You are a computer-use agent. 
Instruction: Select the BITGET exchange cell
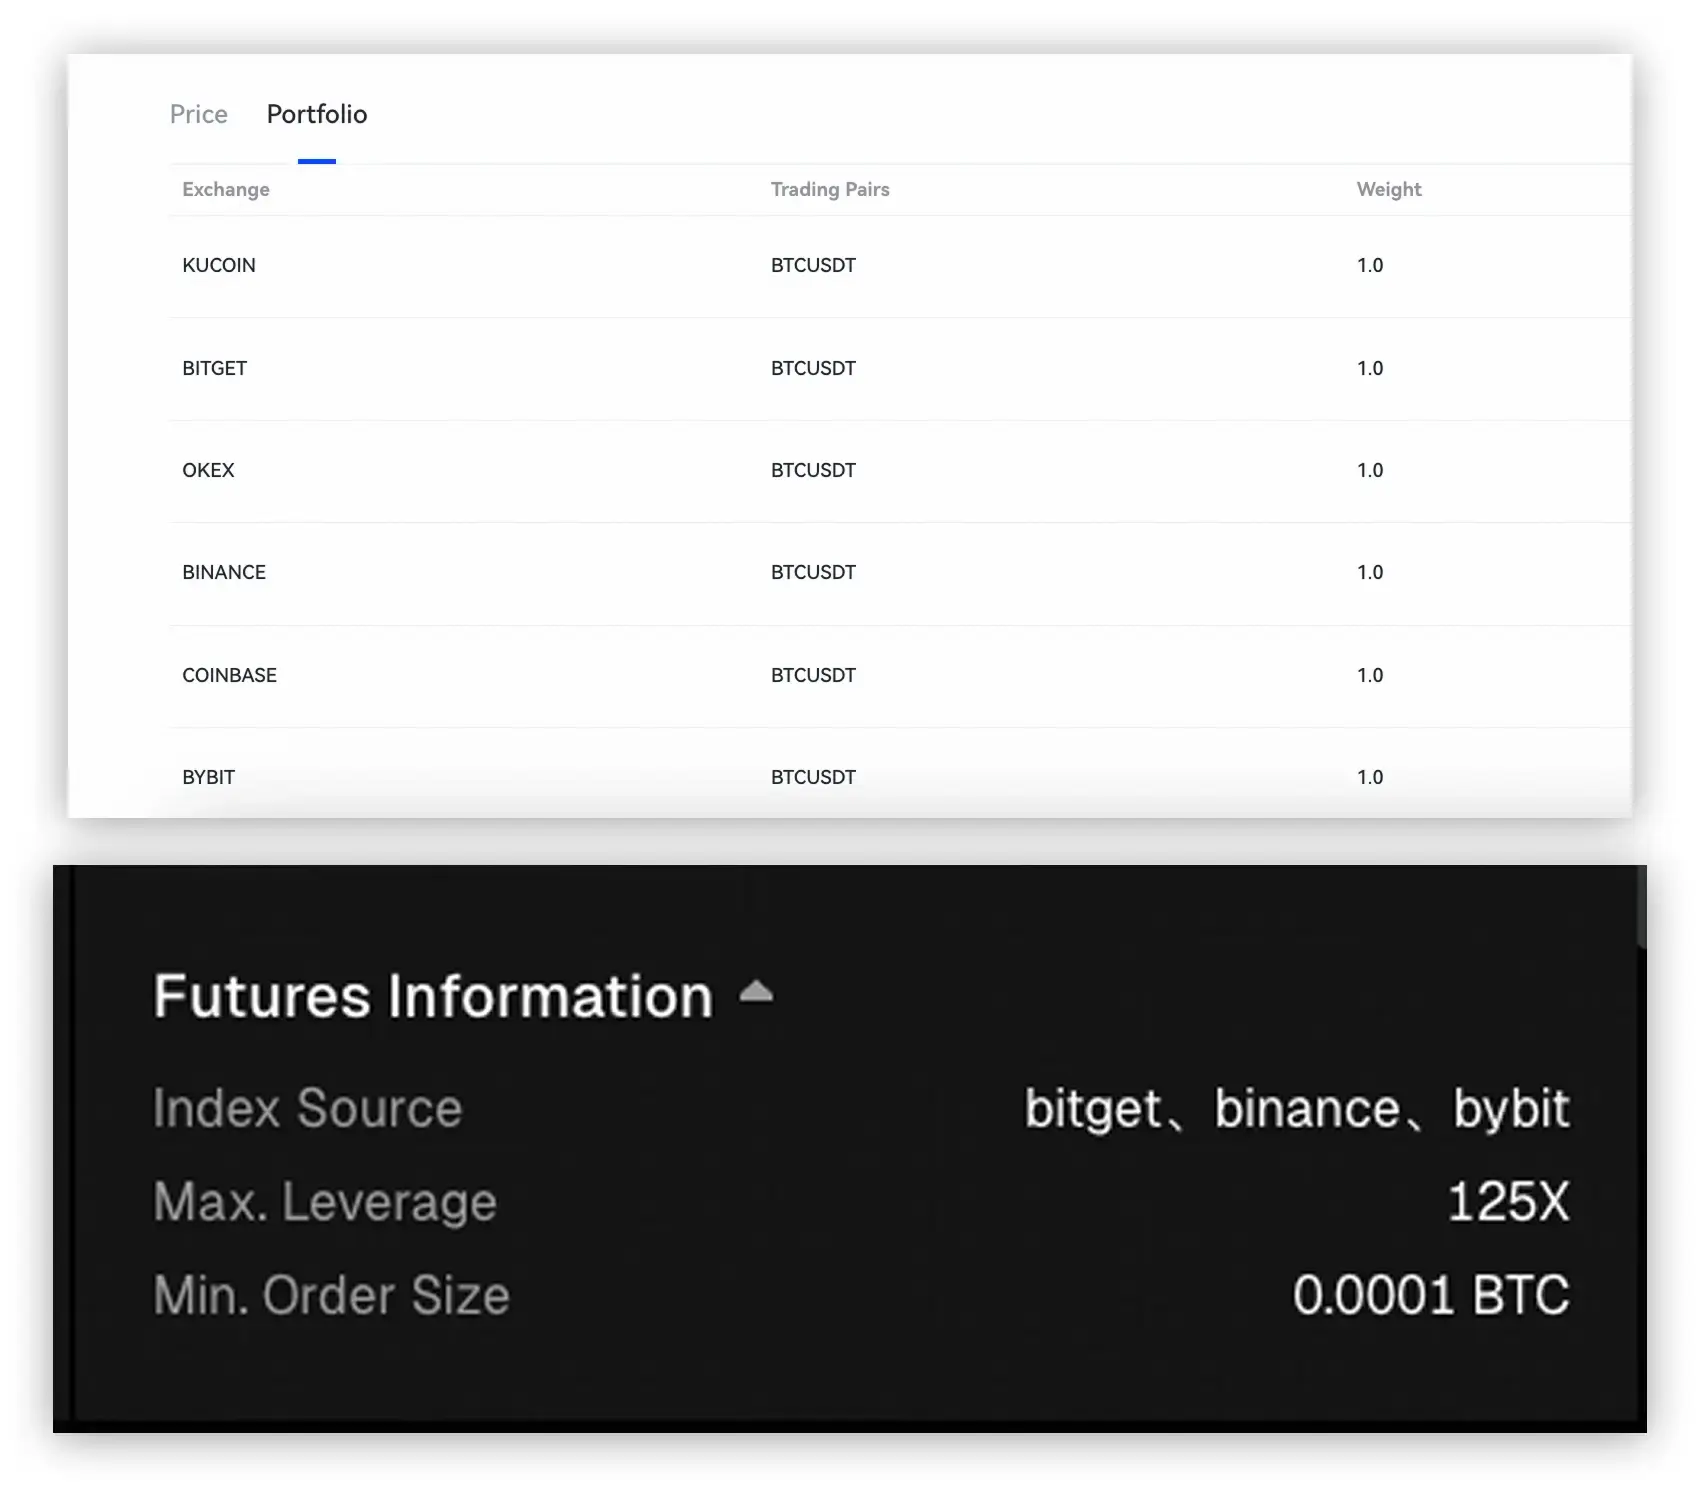coord(214,368)
